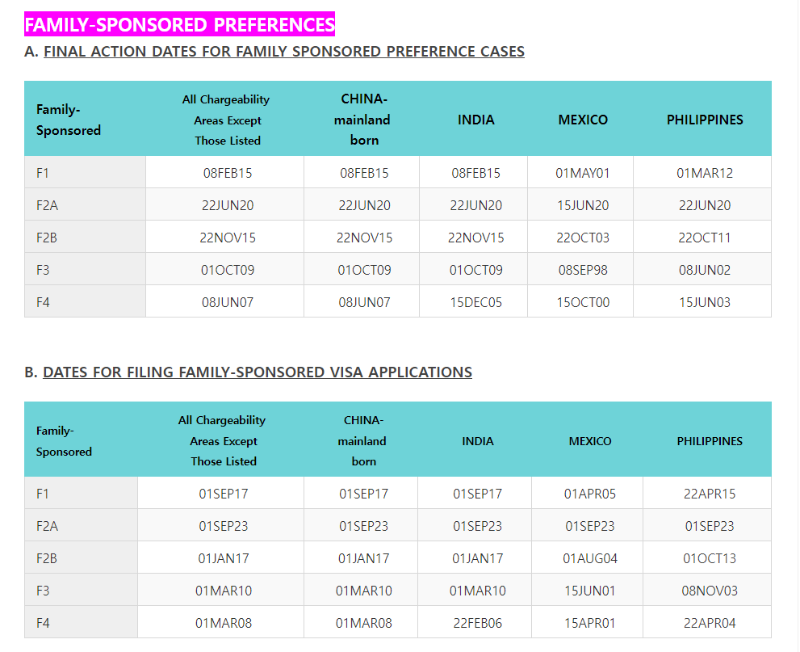Viewport: 800px width, 652px height.
Task: Click the CHINA-mainland born header in second table
Action: point(363,441)
